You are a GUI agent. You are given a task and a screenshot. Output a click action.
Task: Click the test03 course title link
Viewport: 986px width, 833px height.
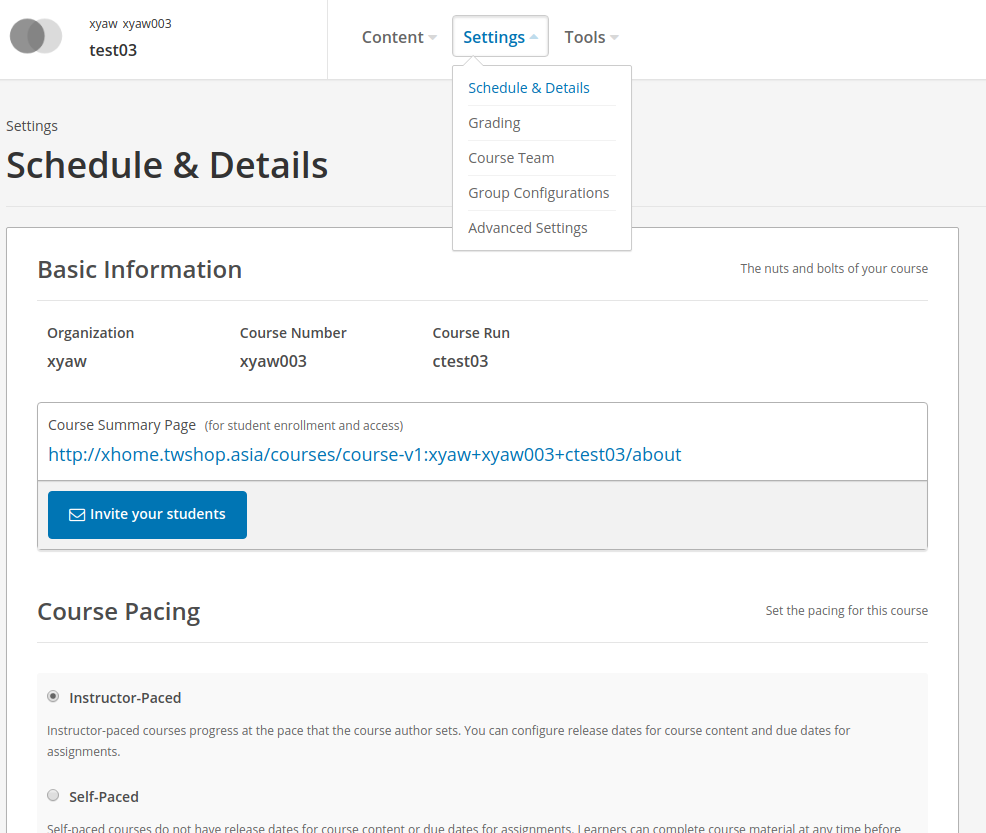pos(113,50)
